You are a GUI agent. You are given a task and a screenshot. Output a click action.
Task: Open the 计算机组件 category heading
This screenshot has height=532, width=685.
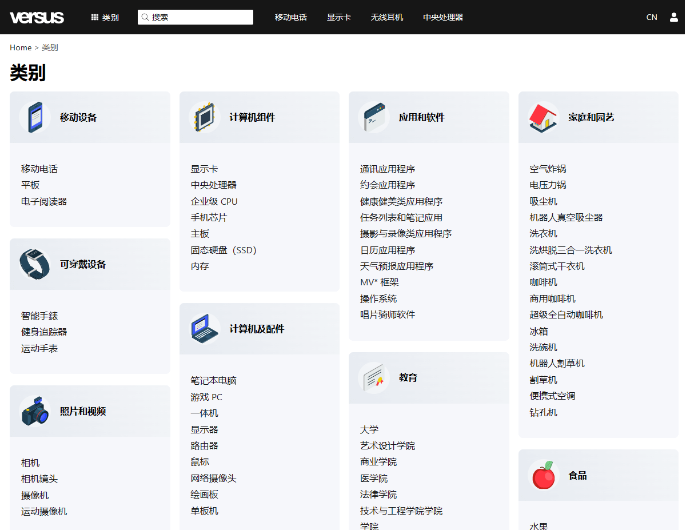tap(252, 117)
